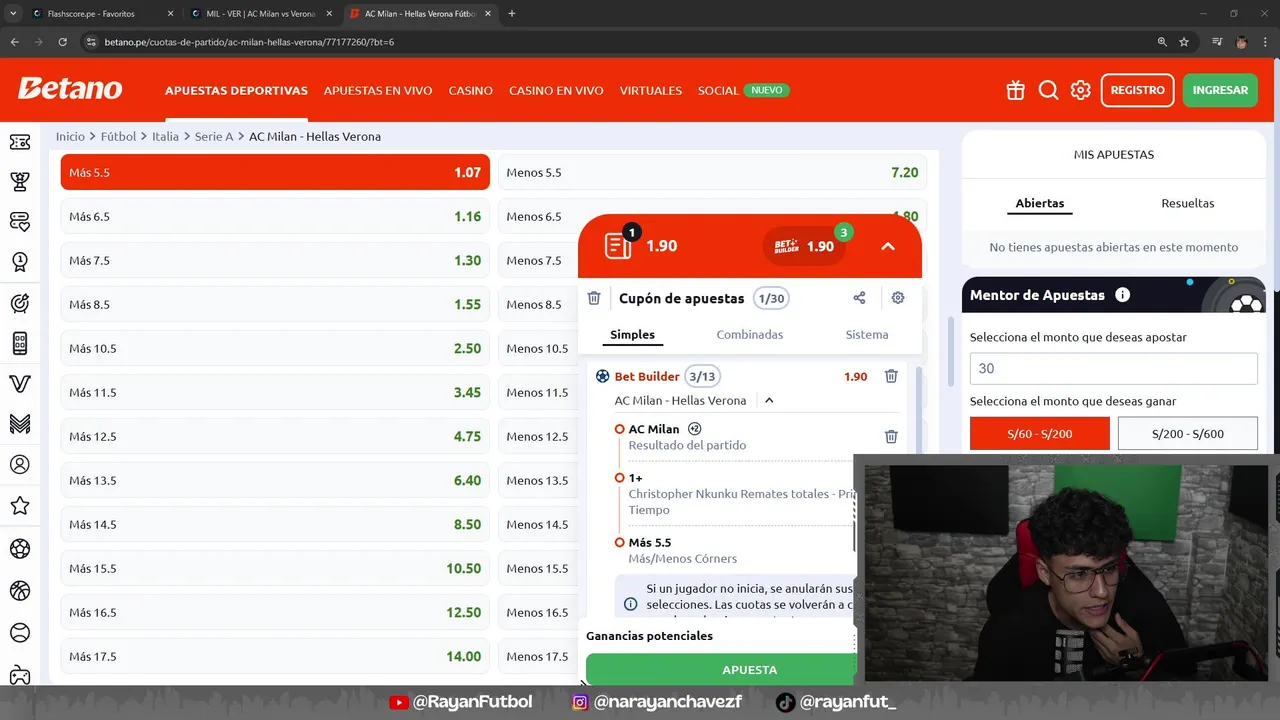Deselect the Más 5.5 odds 1.07
This screenshot has height=720, width=1280.
(x=275, y=172)
